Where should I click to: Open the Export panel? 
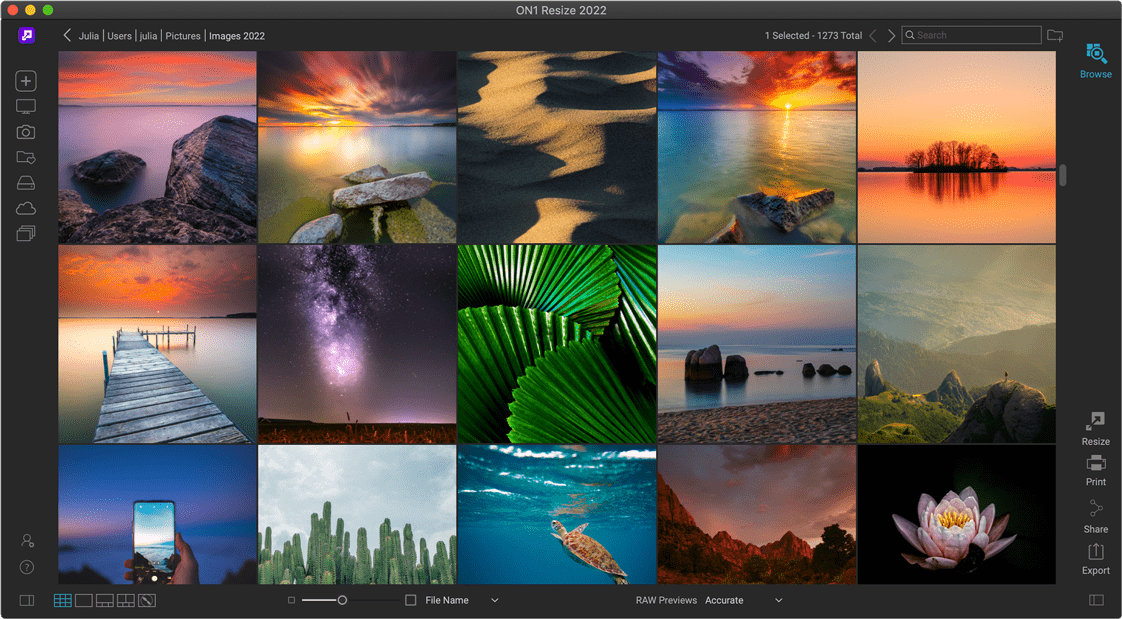tap(1096, 559)
